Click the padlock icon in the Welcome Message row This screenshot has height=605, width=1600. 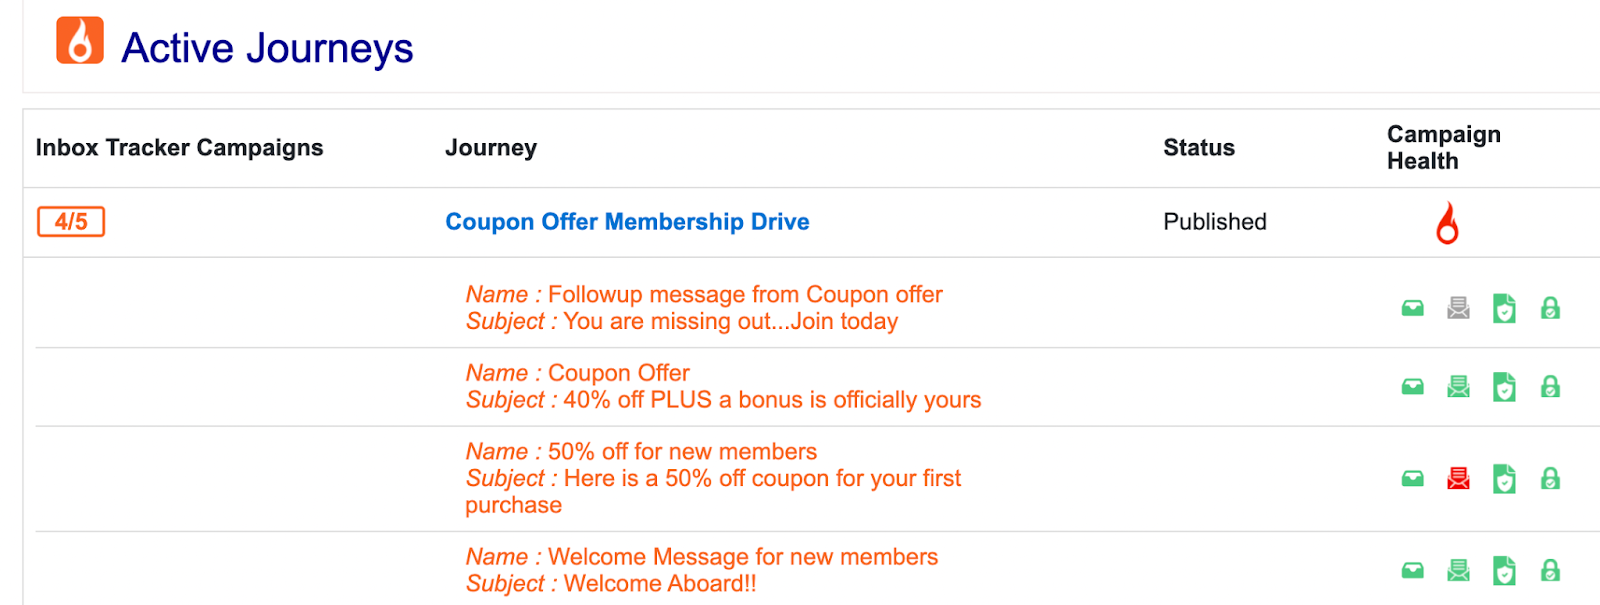pos(1550,571)
